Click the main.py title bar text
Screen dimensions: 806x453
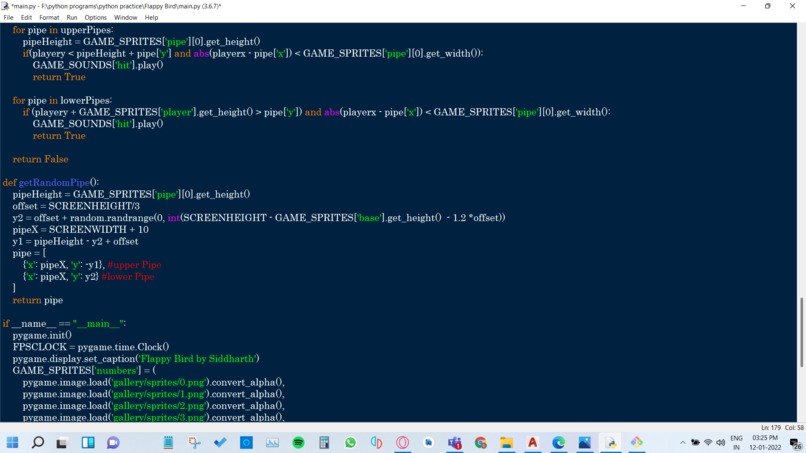pyautogui.click(x=116, y=6)
